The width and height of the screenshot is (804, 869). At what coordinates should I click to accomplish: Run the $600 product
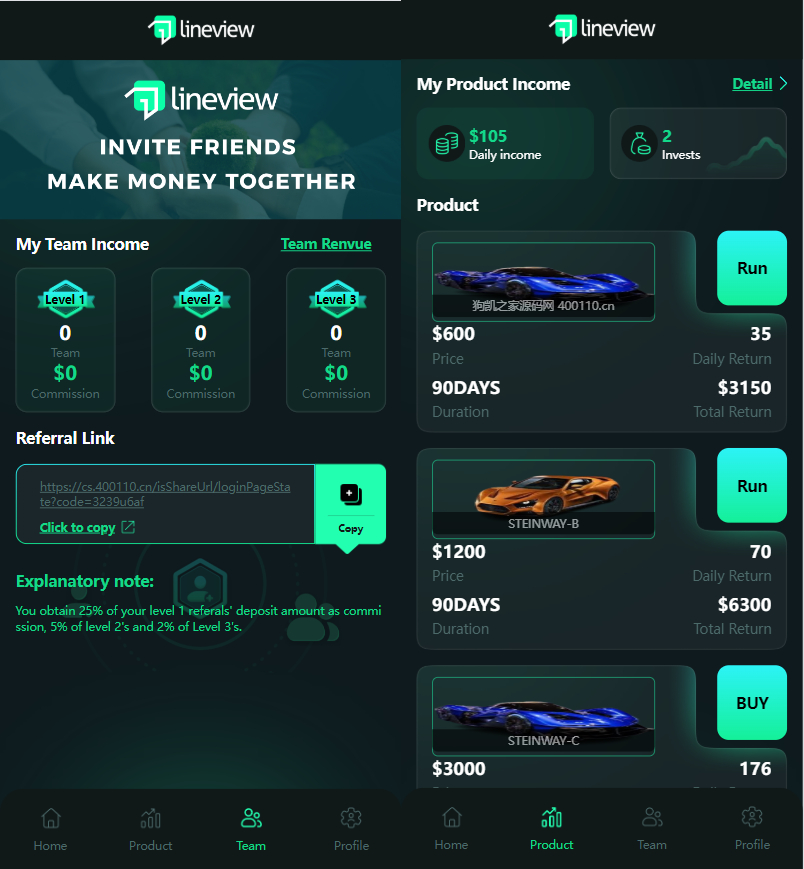[752, 268]
